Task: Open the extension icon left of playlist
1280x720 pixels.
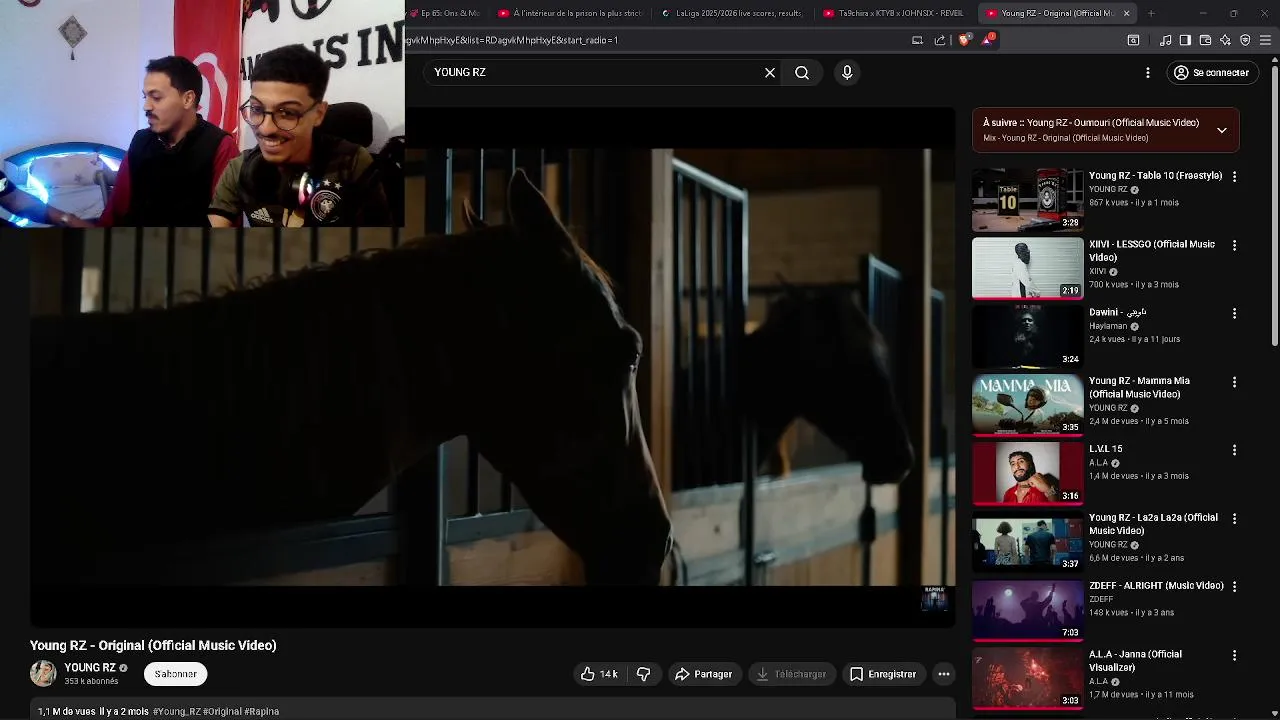Action: tap(1133, 40)
